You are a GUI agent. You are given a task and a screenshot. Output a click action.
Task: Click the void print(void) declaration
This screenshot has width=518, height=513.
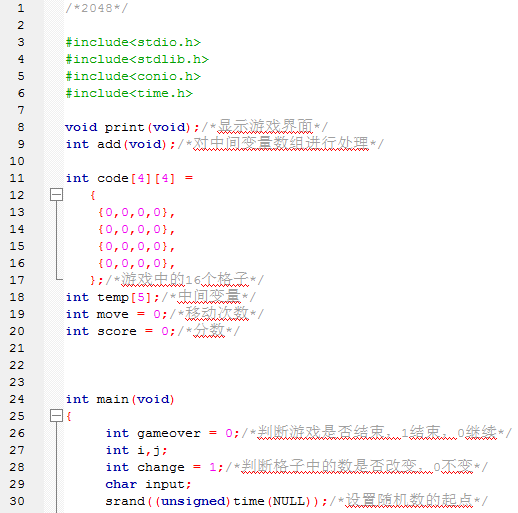(x=132, y=127)
